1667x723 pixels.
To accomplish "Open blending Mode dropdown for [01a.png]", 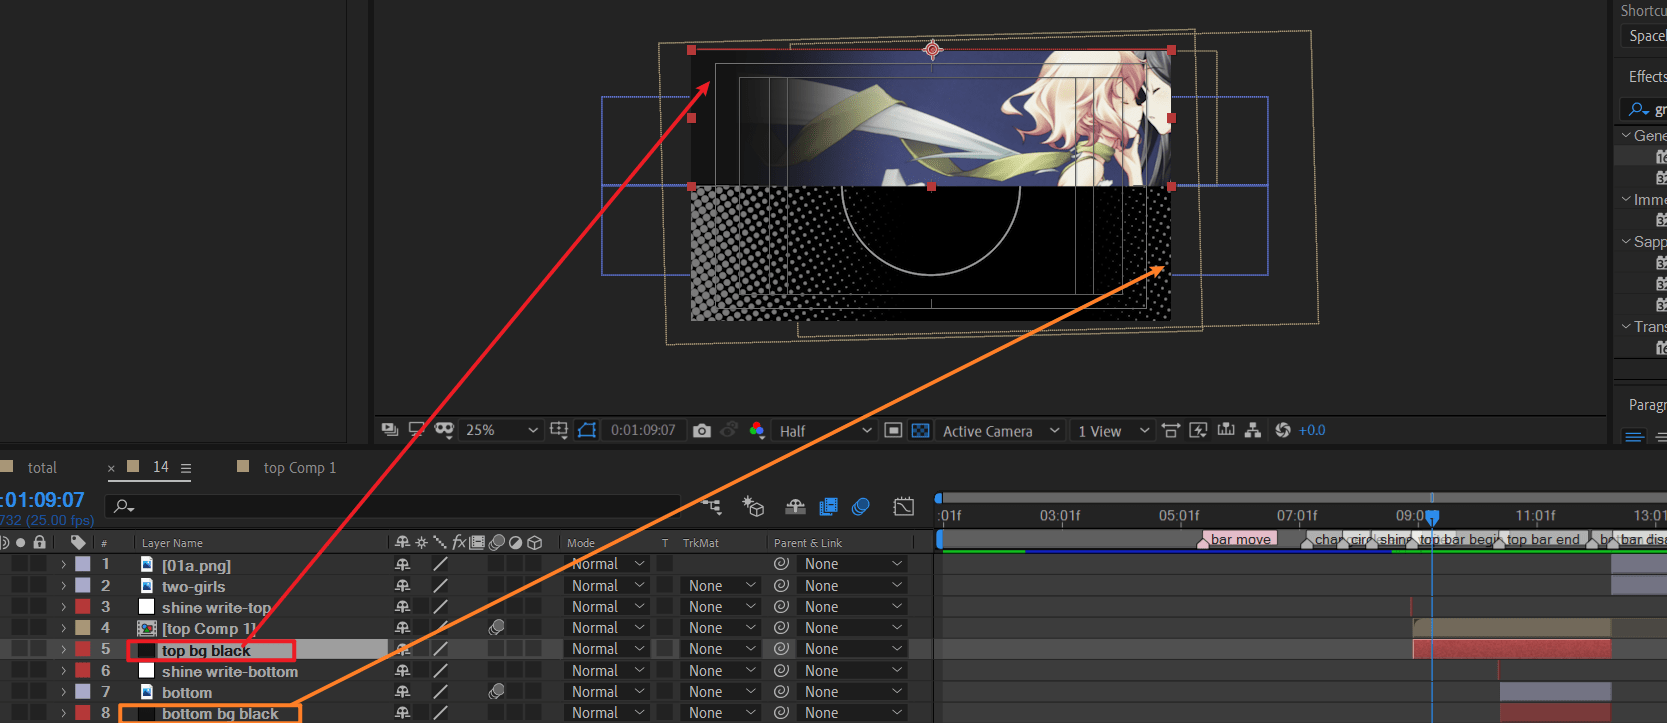I will coord(608,564).
